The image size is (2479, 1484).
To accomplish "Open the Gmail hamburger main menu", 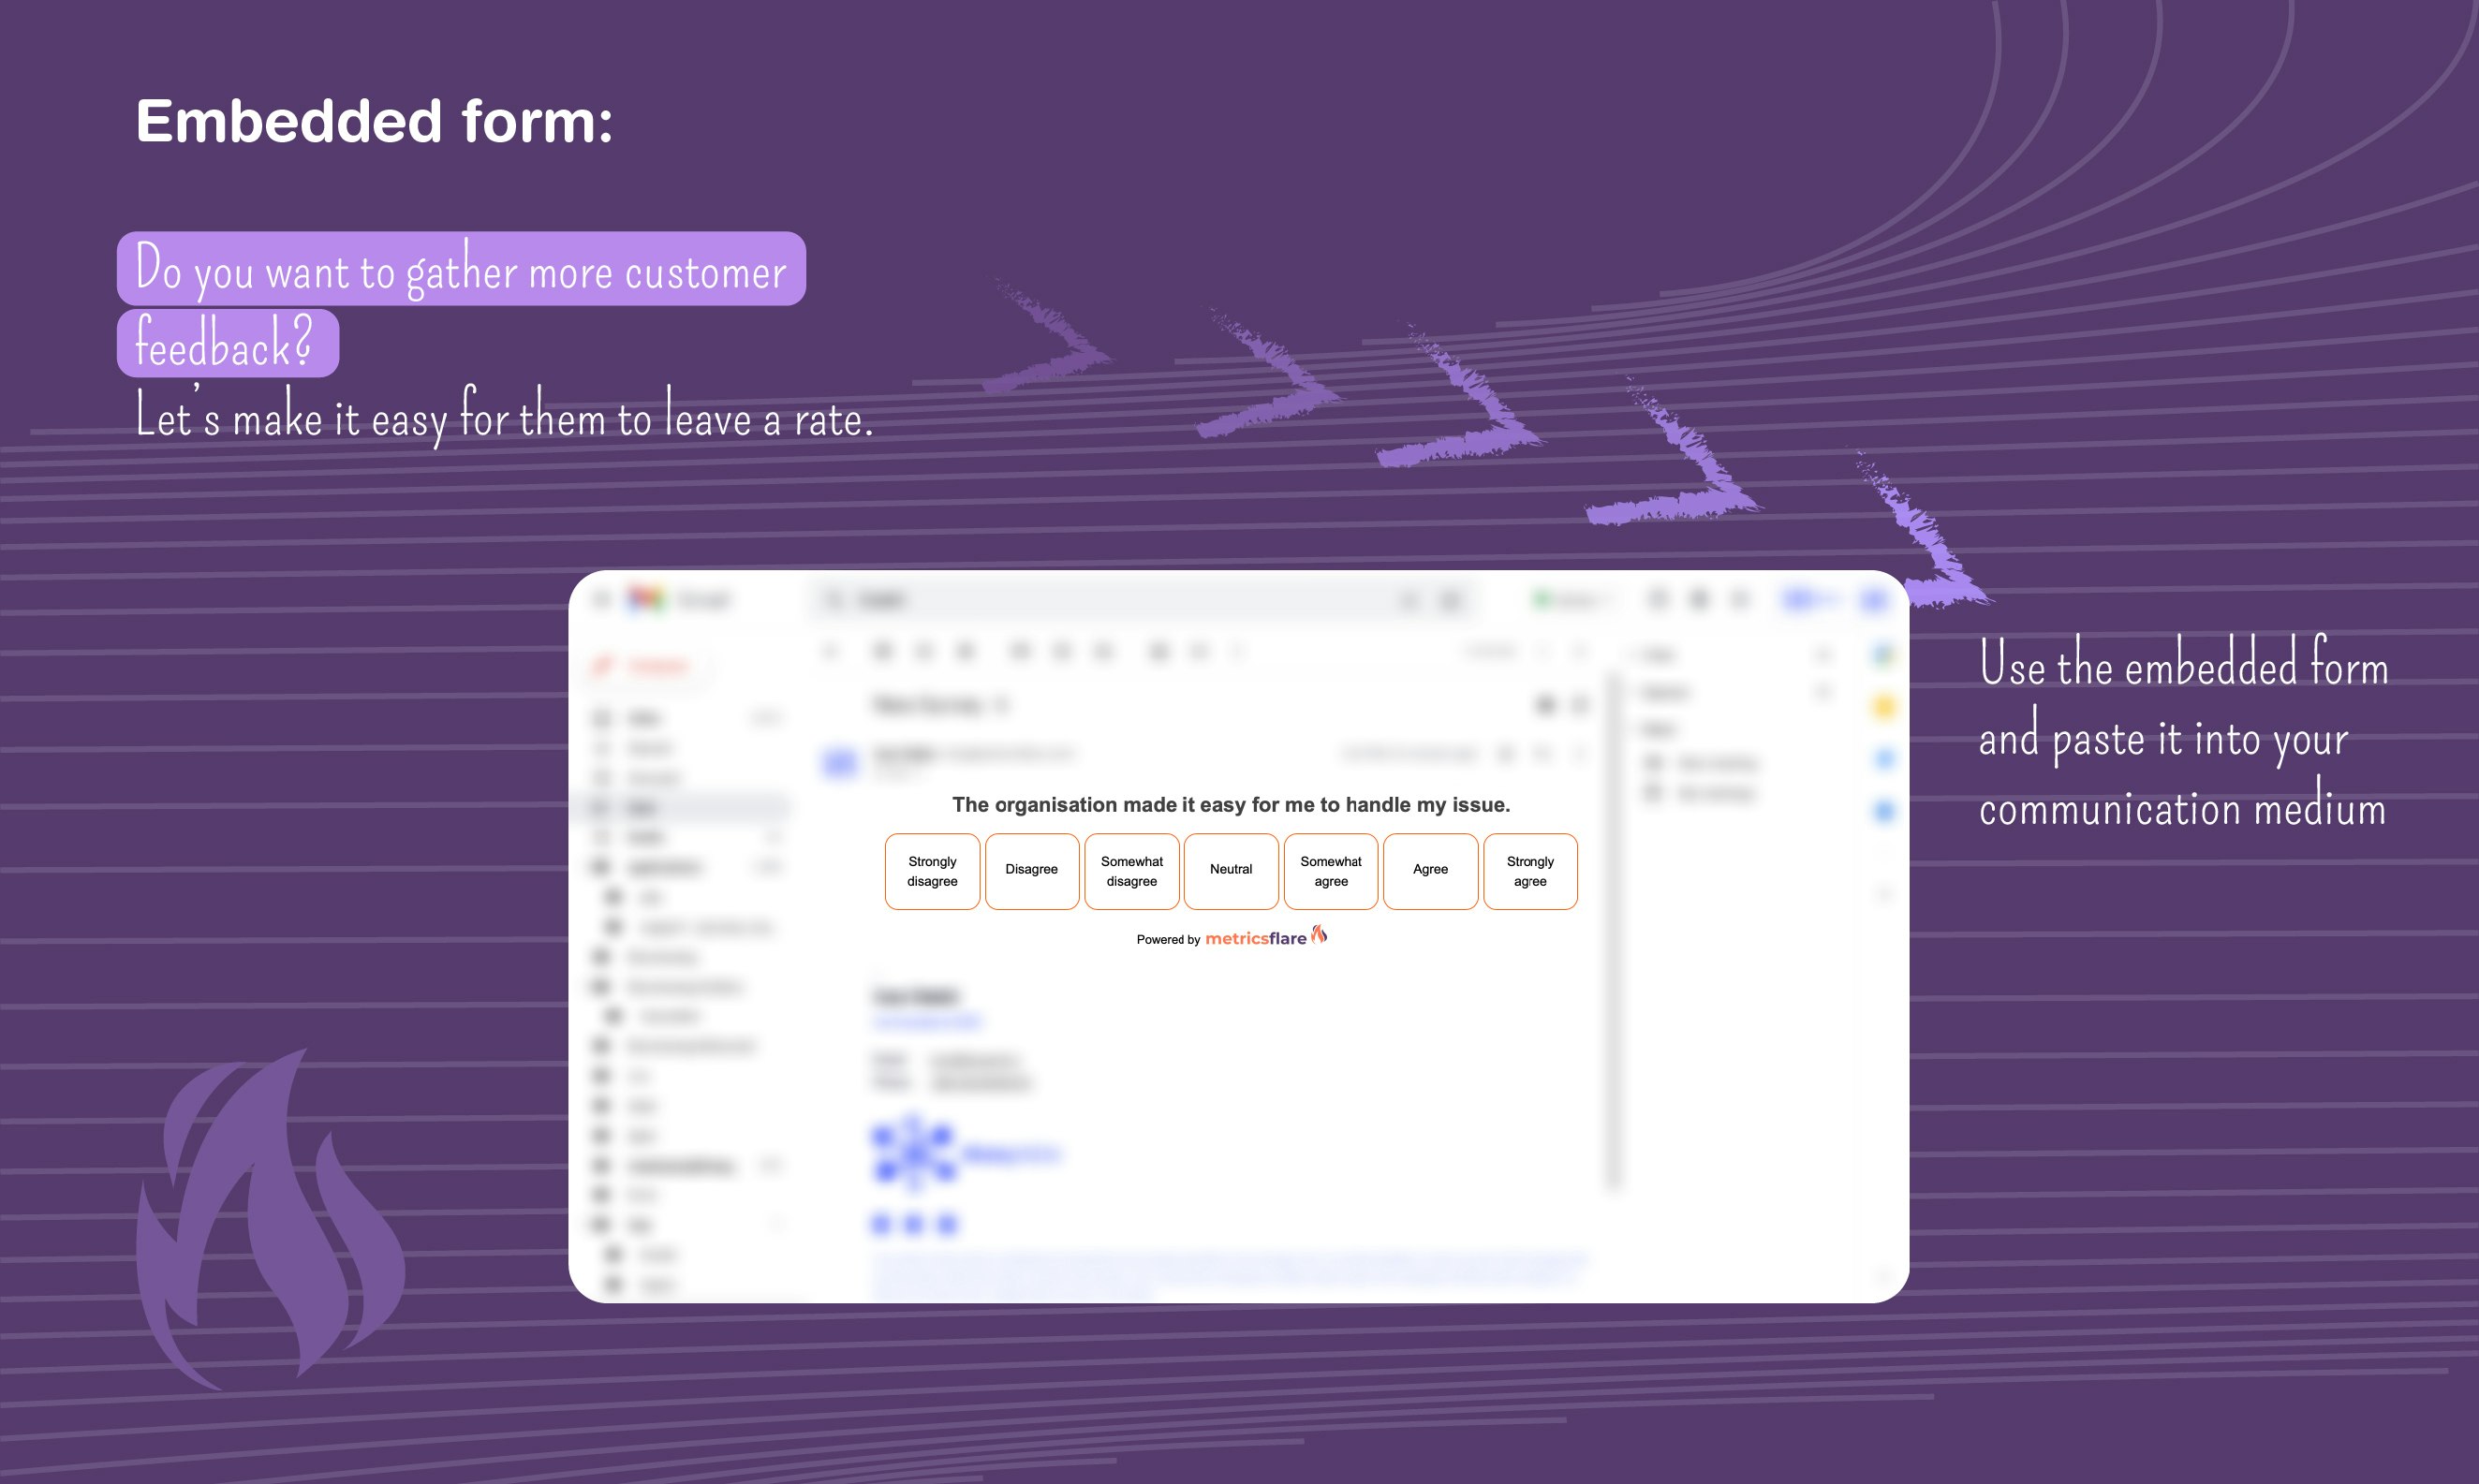I will point(602,599).
